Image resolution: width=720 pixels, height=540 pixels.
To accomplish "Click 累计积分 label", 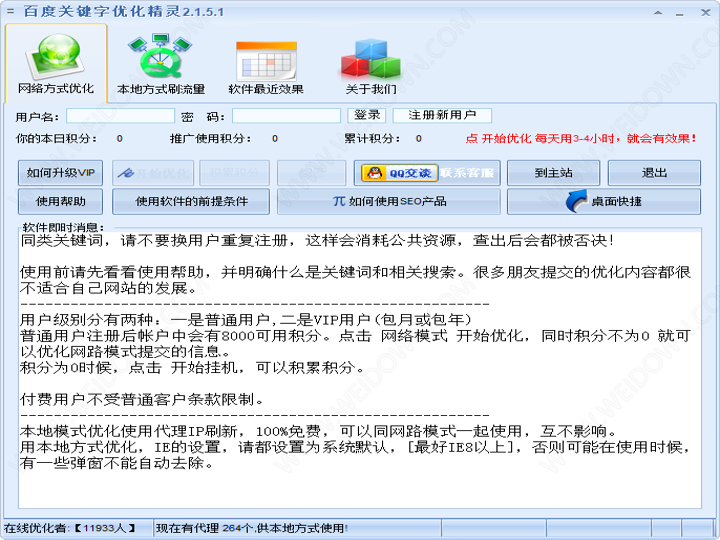I will click(372, 138).
